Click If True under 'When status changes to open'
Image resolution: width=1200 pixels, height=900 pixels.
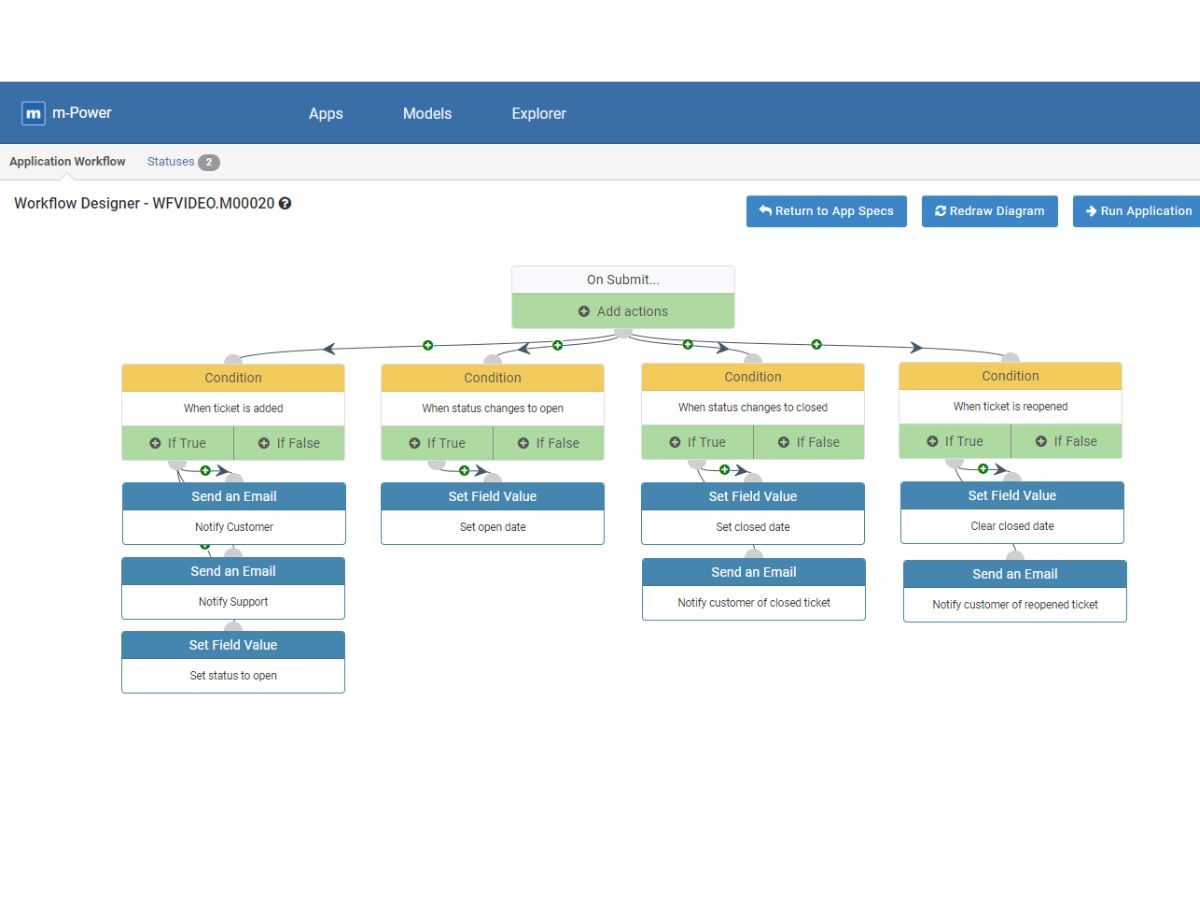pos(437,443)
